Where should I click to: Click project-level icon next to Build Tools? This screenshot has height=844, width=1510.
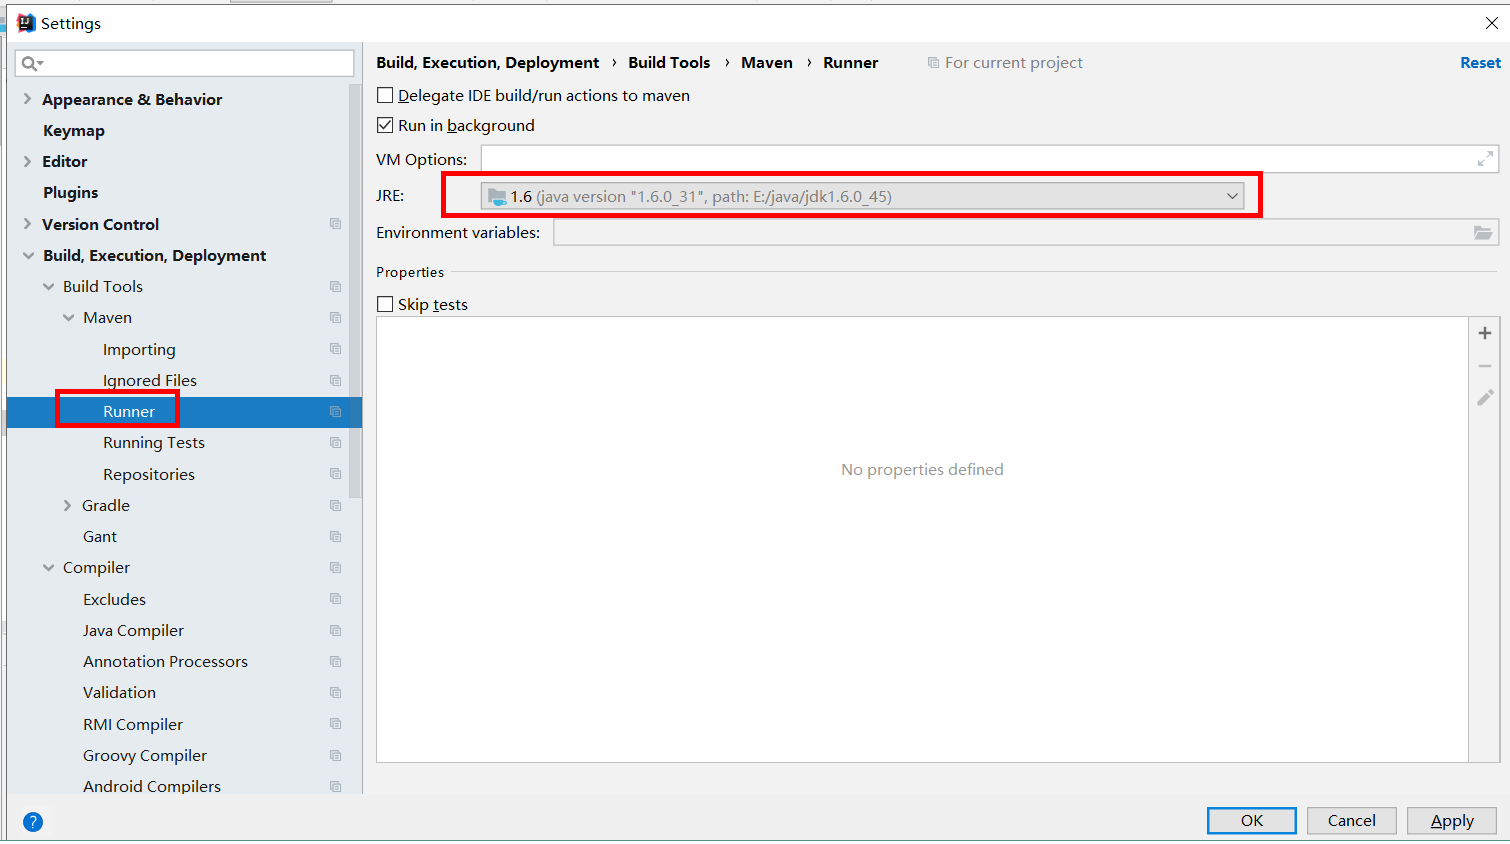(336, 286)
